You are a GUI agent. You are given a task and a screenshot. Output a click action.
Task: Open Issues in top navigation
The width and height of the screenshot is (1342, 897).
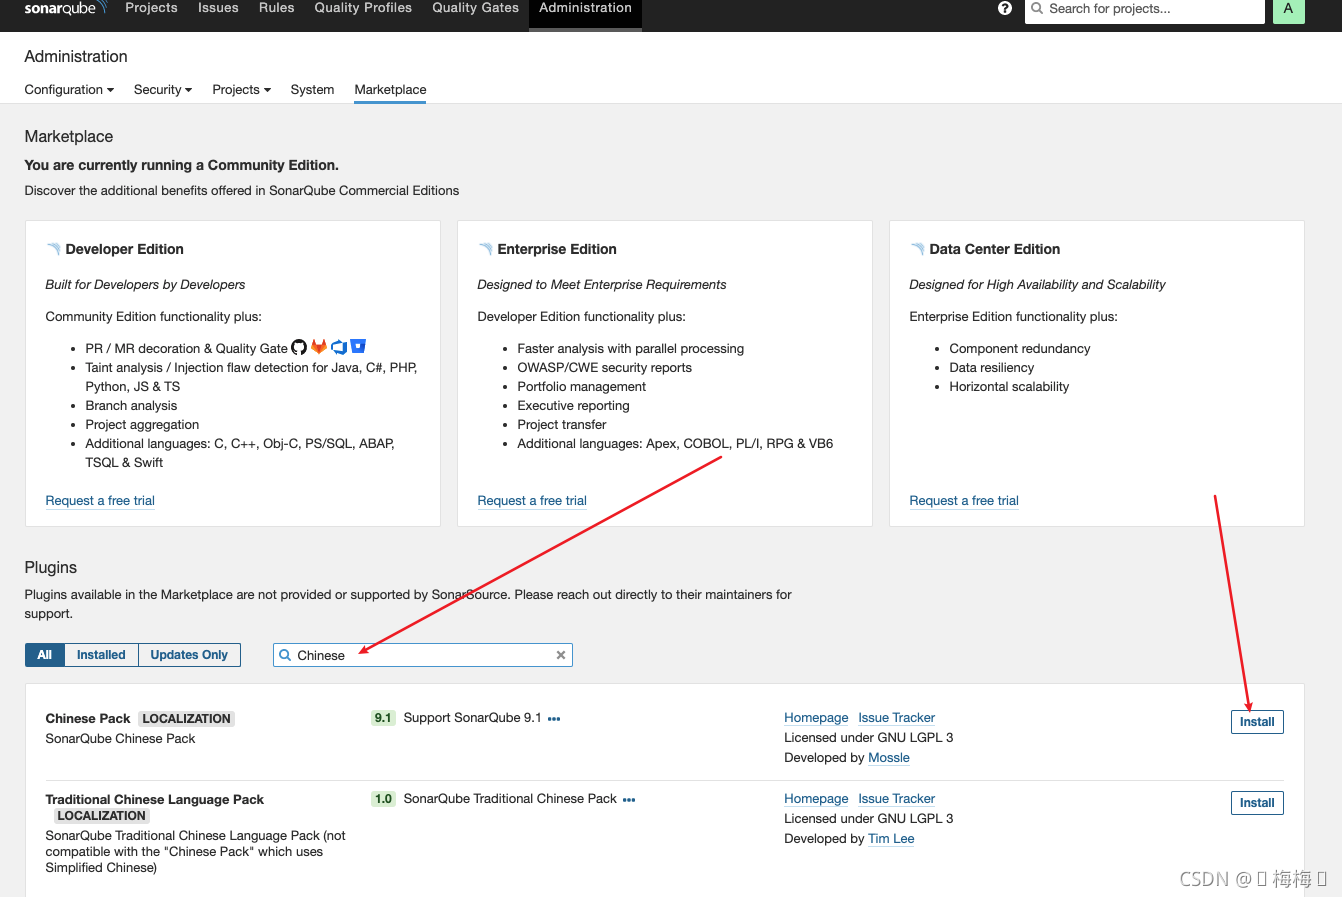coord(218,8)
